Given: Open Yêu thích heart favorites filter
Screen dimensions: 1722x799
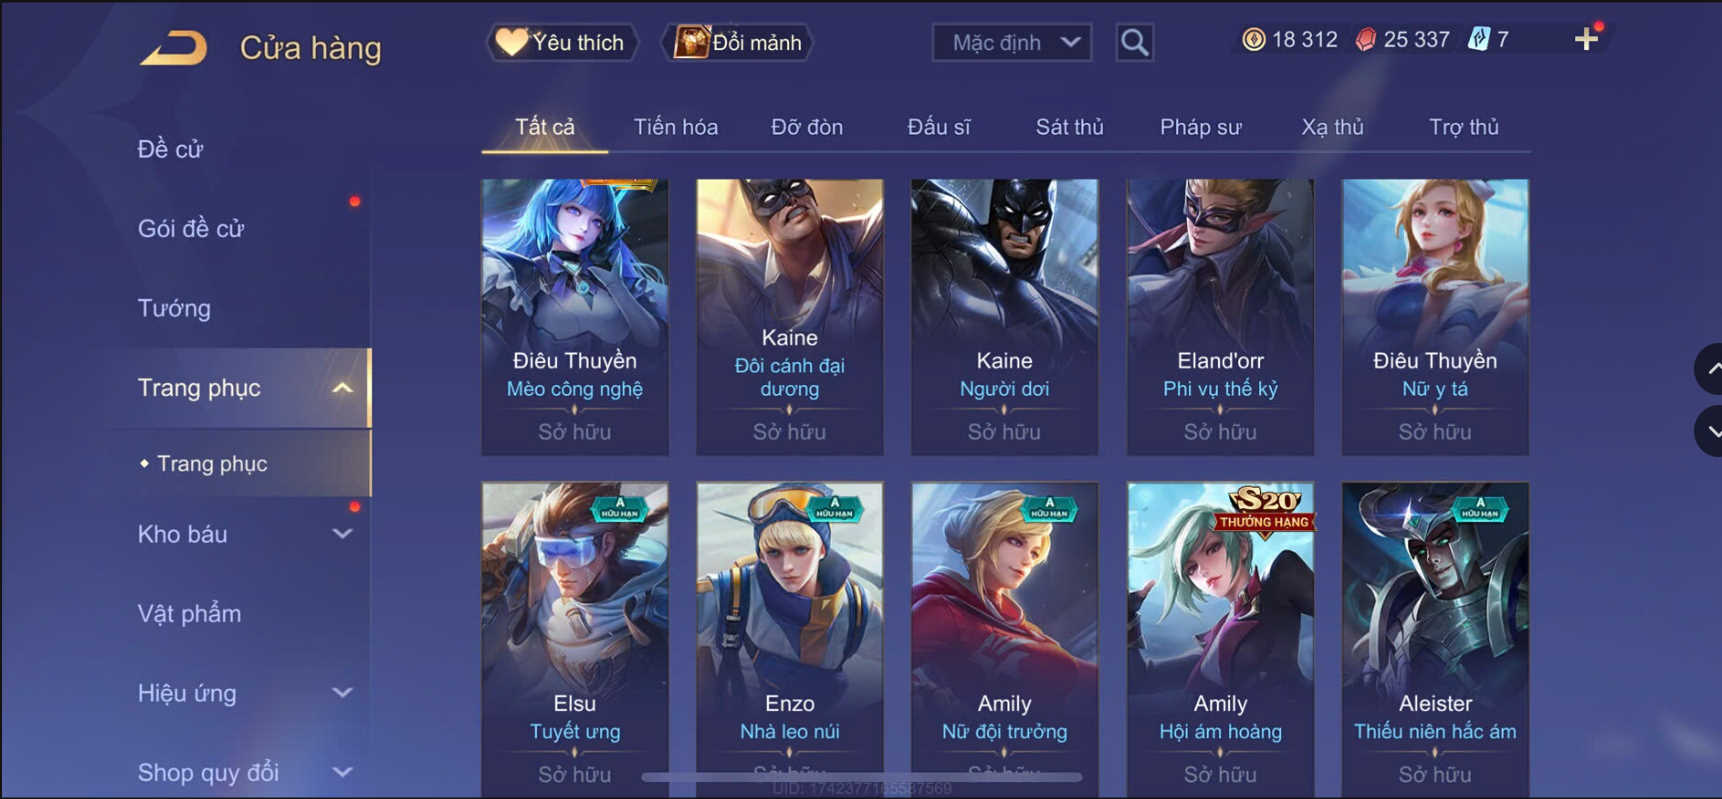Looking at the screenshot, I should tap(562, 42).
